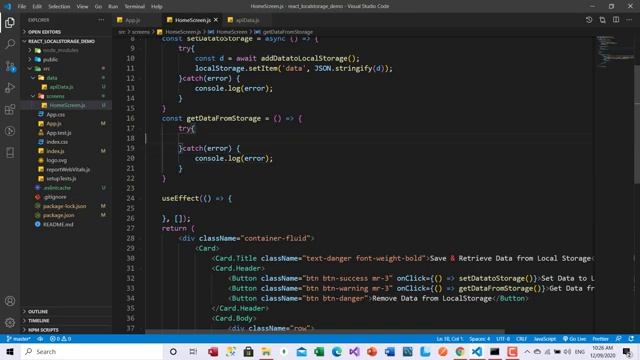Open the Run menu

point(113,6)
